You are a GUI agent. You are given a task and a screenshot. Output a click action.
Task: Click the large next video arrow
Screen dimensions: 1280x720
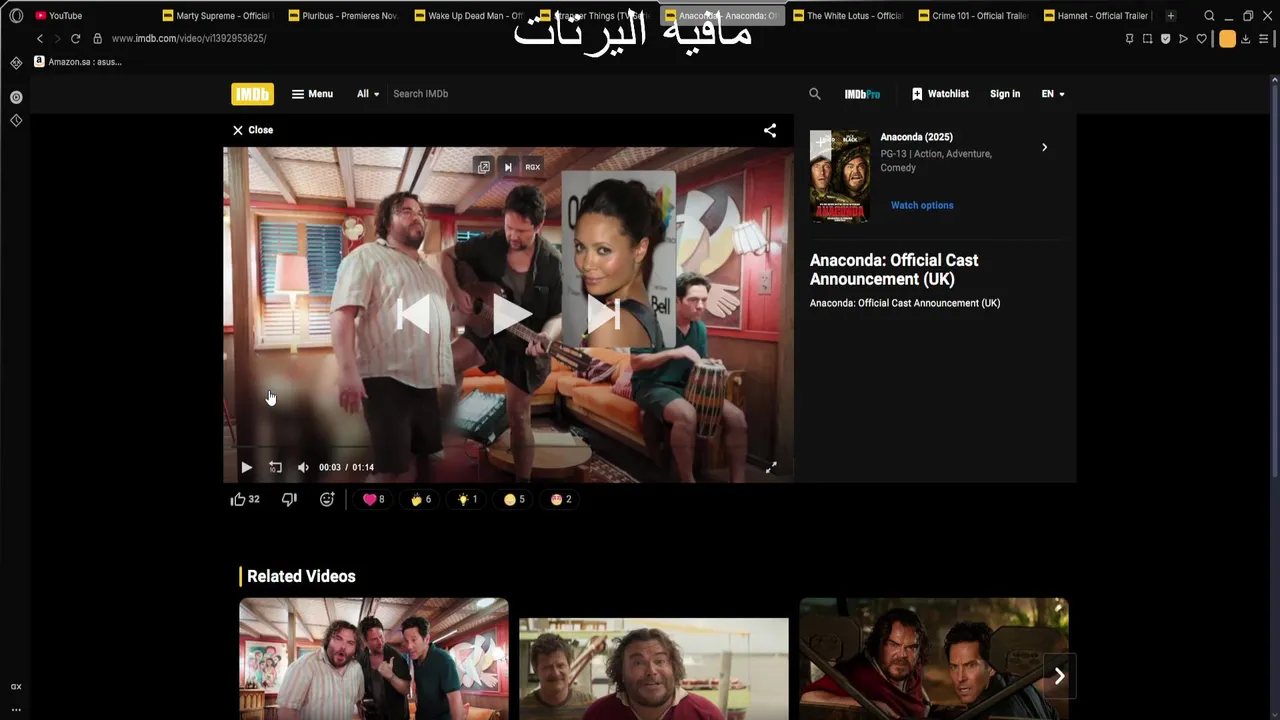click(x=604, y=314)
